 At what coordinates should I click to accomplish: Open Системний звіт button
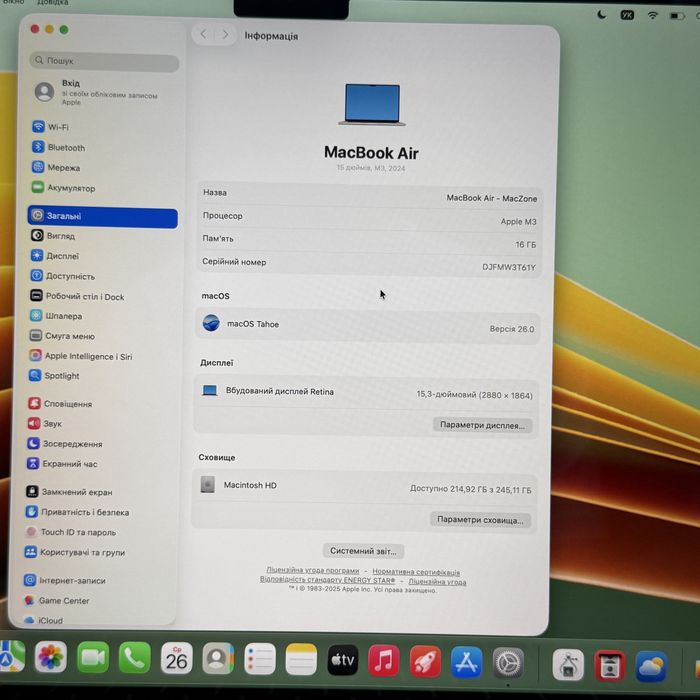click(363, 551)
